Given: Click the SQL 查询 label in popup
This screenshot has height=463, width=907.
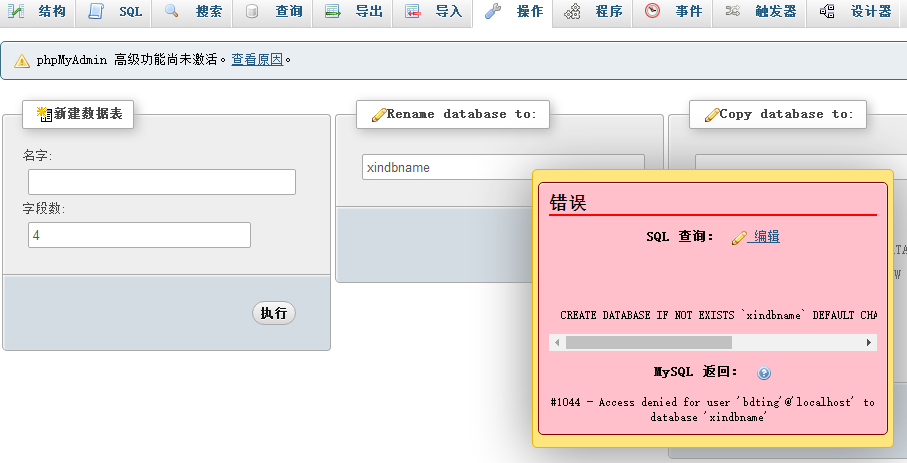Looking at the screenshot, I should pos(680,236).
